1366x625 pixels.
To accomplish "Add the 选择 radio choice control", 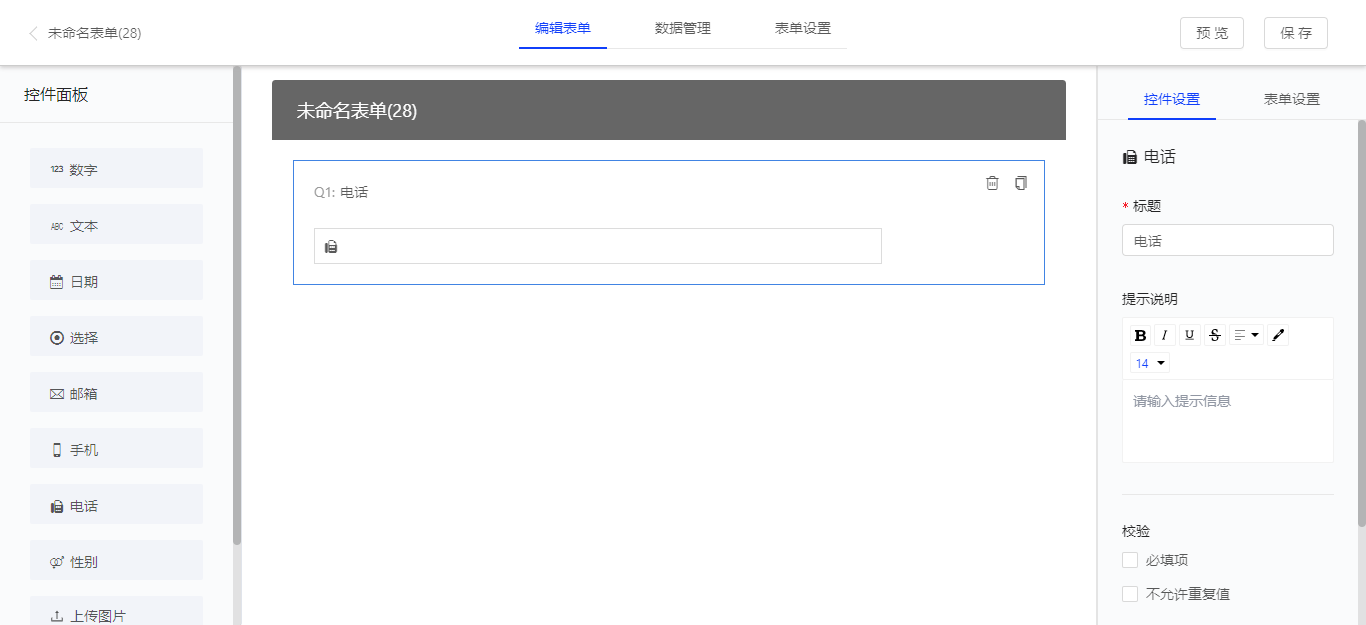I will 116,337.
